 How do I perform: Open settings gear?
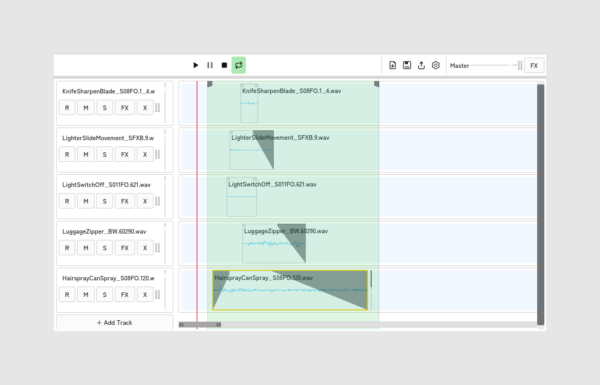435,65
